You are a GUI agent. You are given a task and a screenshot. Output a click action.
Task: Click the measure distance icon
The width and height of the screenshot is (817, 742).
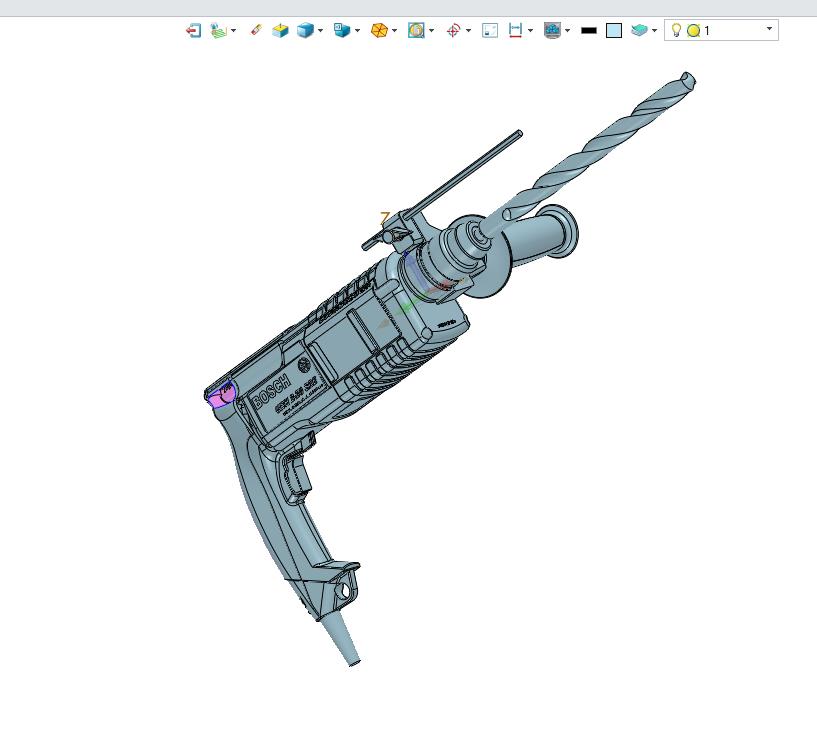(515, 30)
